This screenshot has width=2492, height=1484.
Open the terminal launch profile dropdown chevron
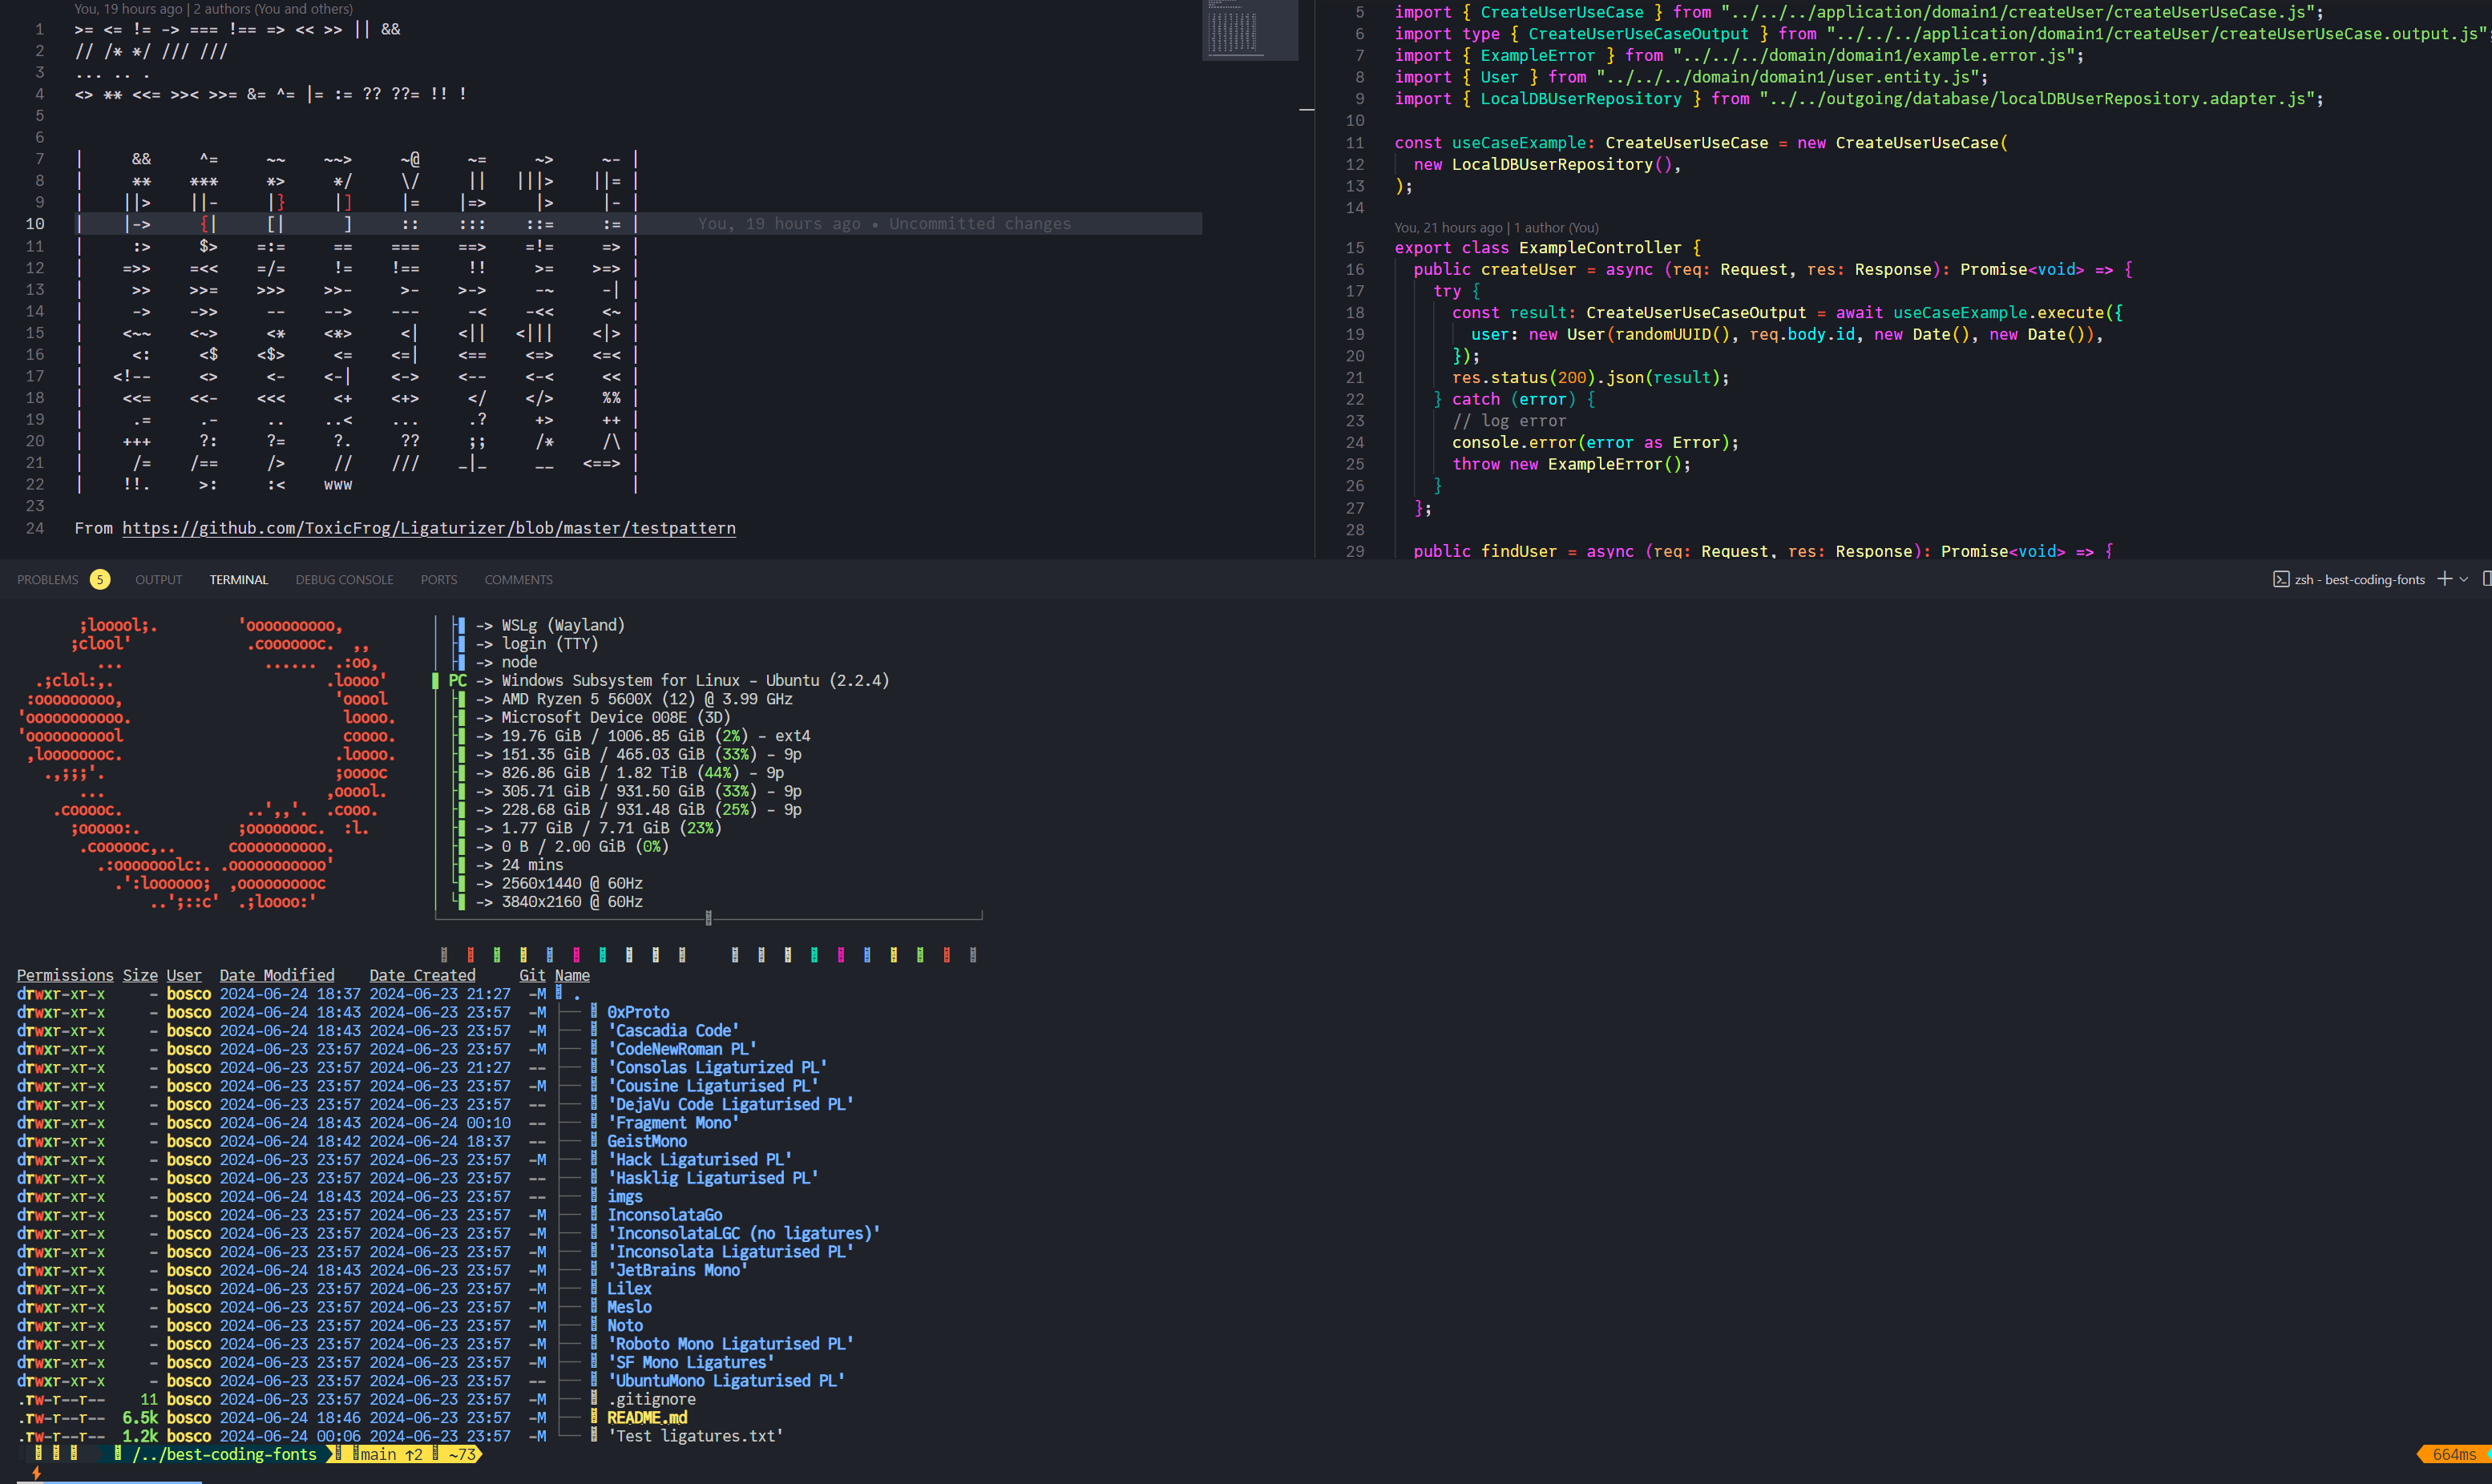click(2464, 579)
